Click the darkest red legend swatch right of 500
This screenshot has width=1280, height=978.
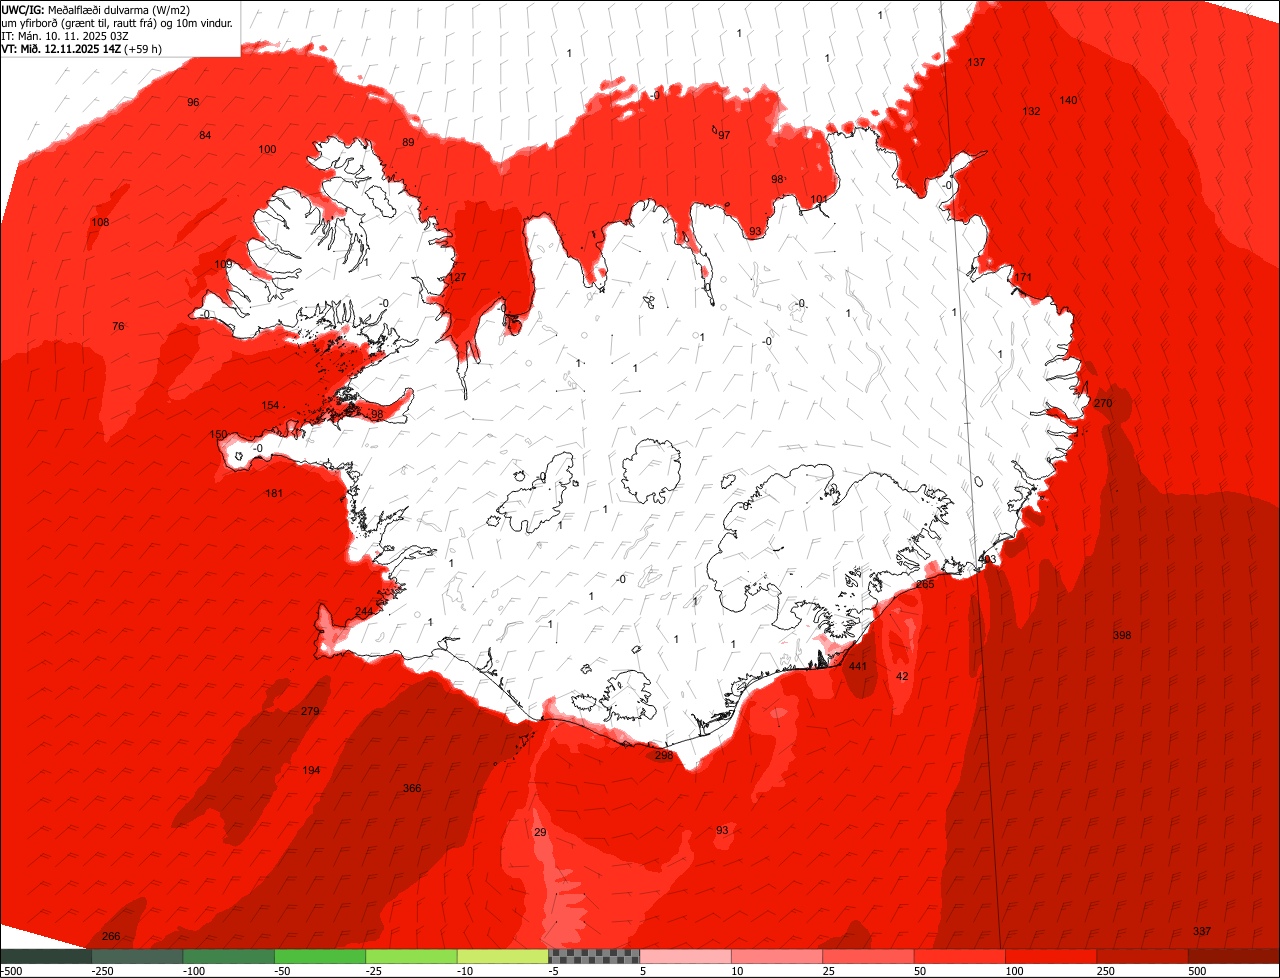(x=1235, y=956)
